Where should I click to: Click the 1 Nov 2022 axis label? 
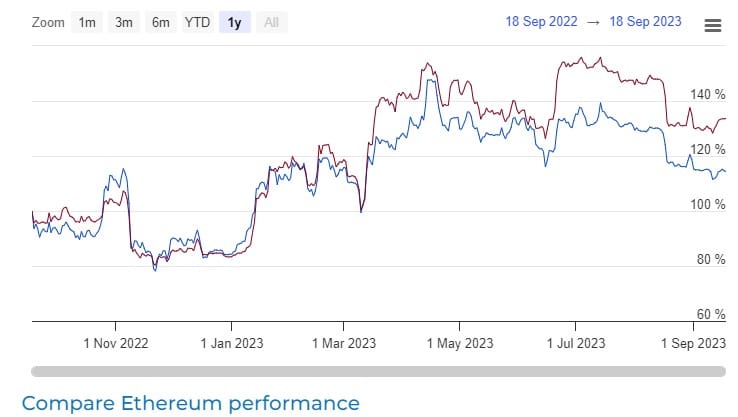click(116, 343)
